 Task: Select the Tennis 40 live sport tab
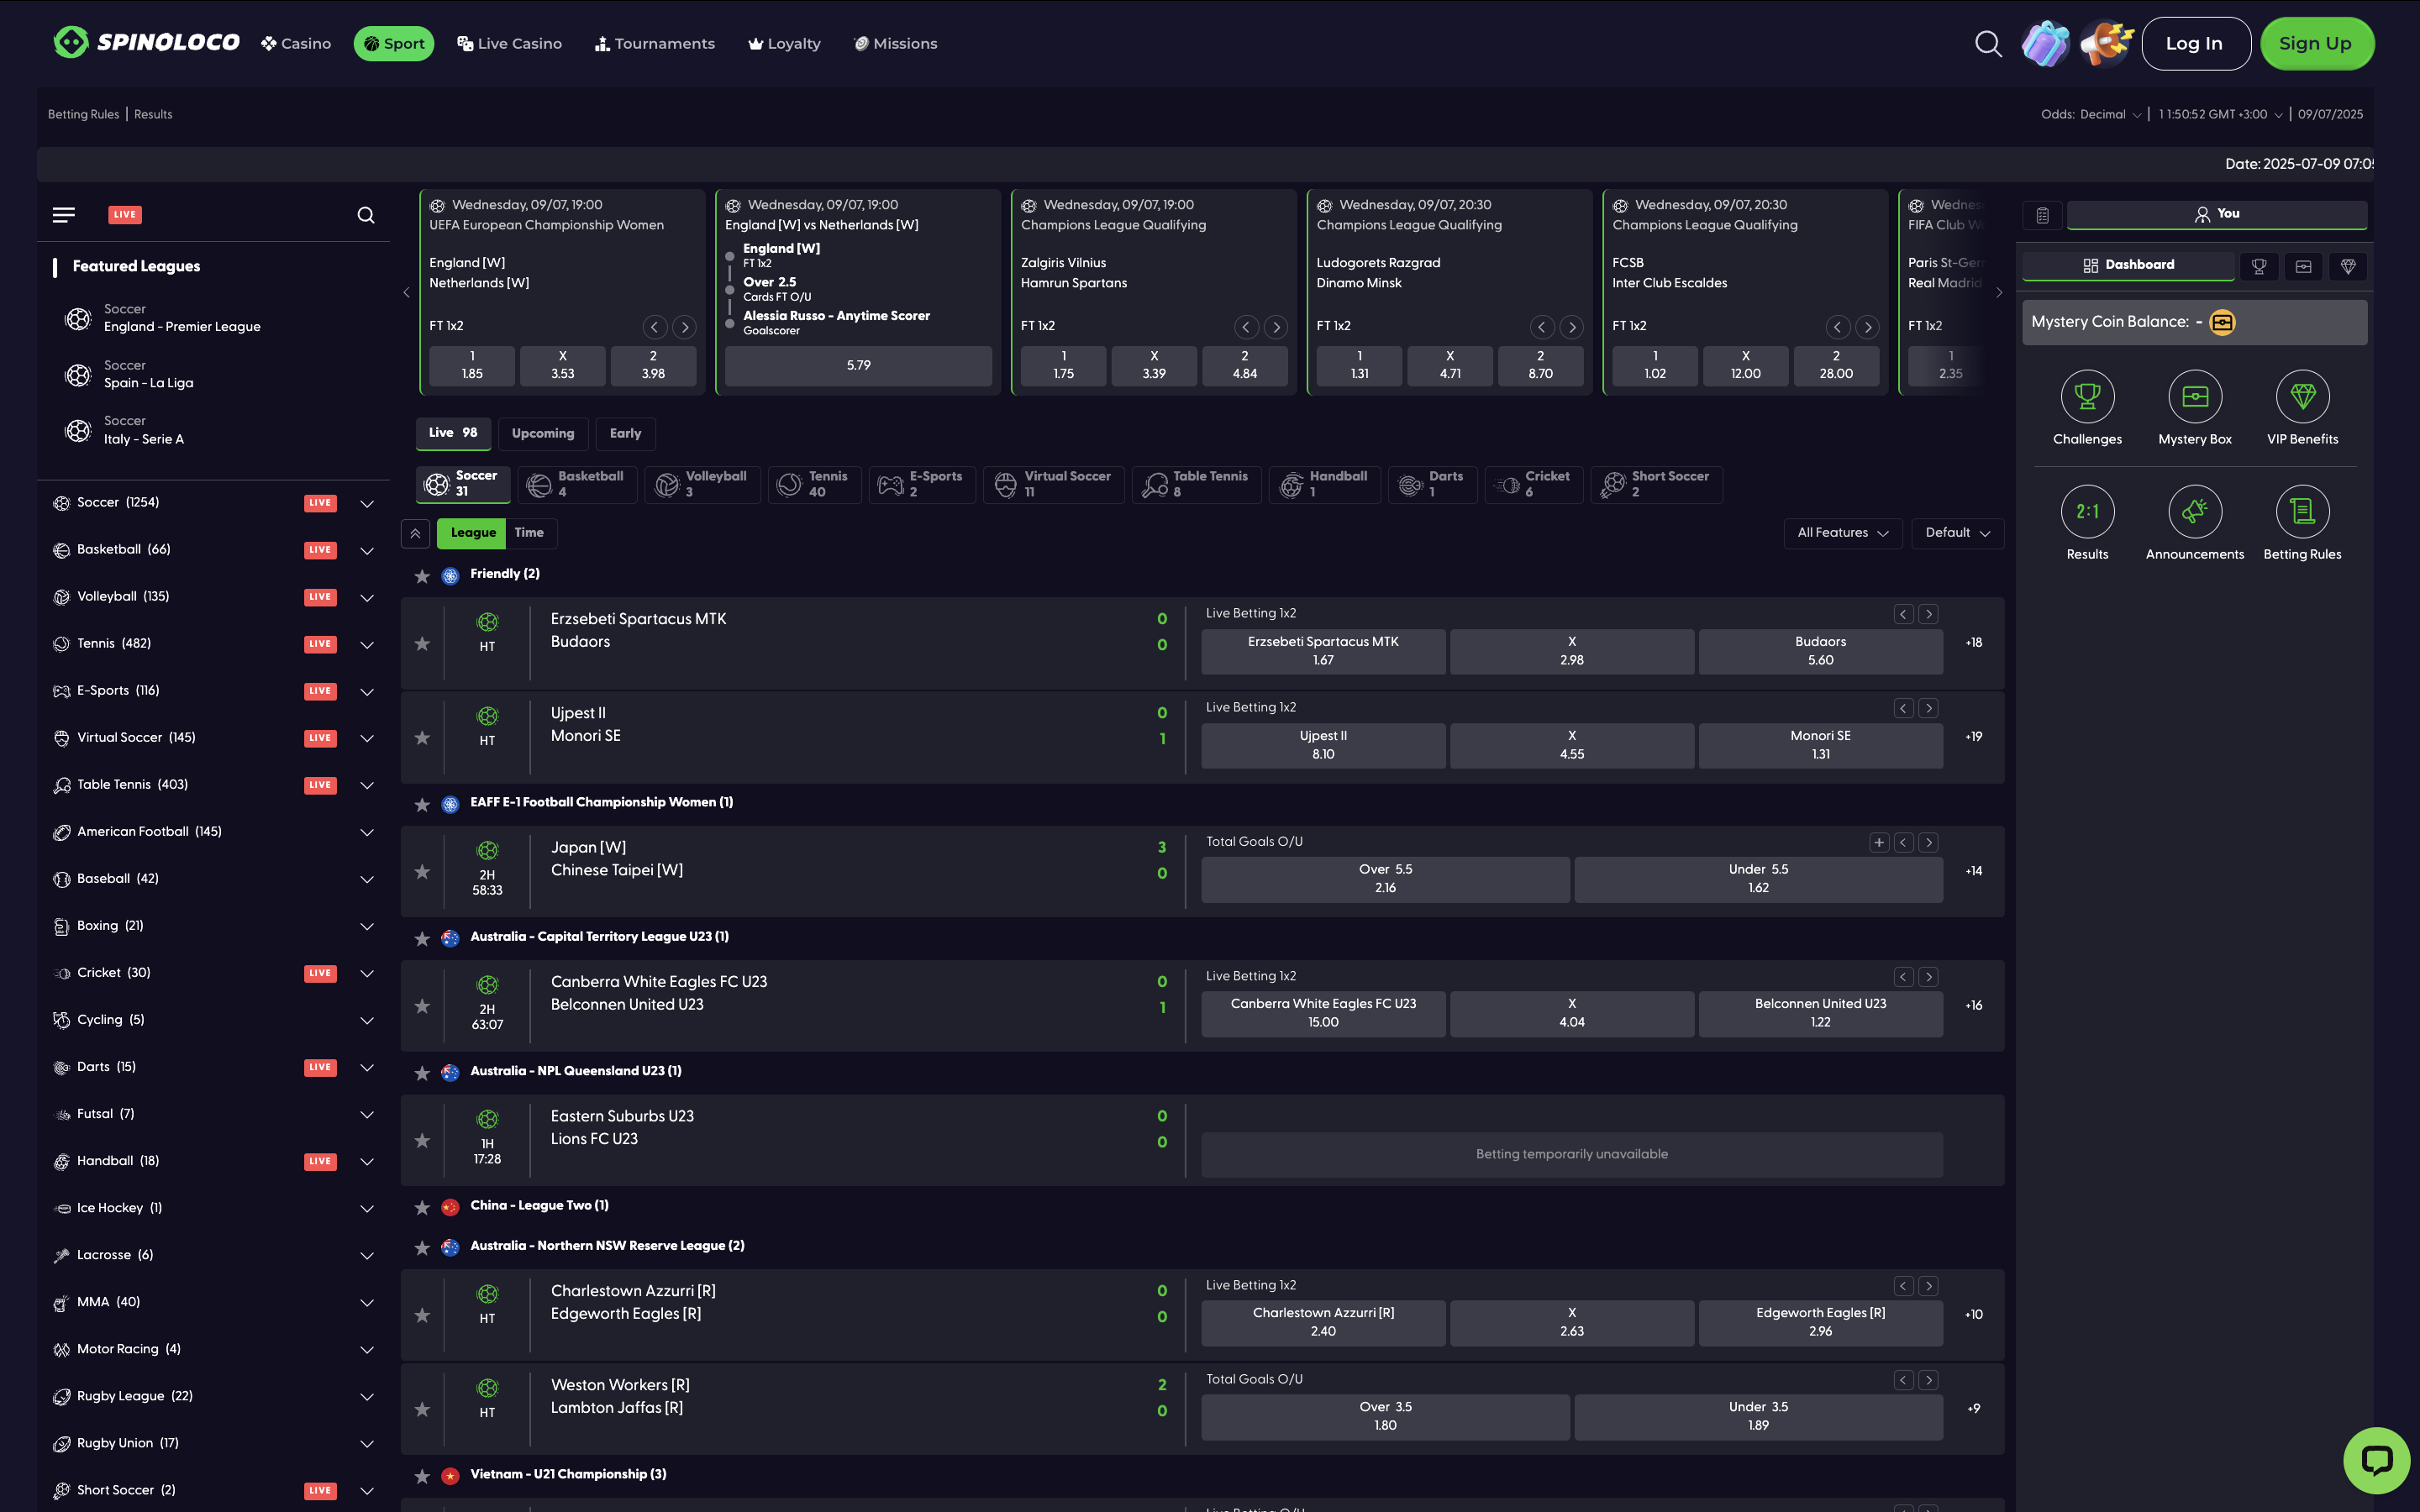(814, 485)
